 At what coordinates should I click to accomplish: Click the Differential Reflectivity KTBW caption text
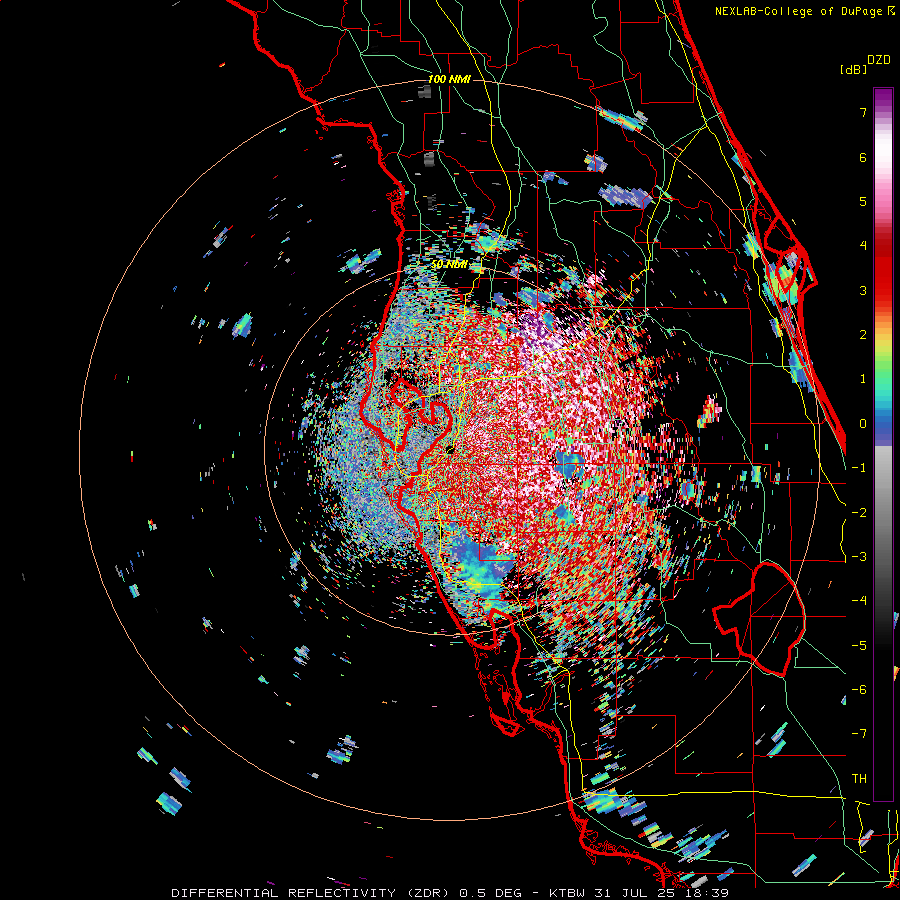(x=450, y=893)
